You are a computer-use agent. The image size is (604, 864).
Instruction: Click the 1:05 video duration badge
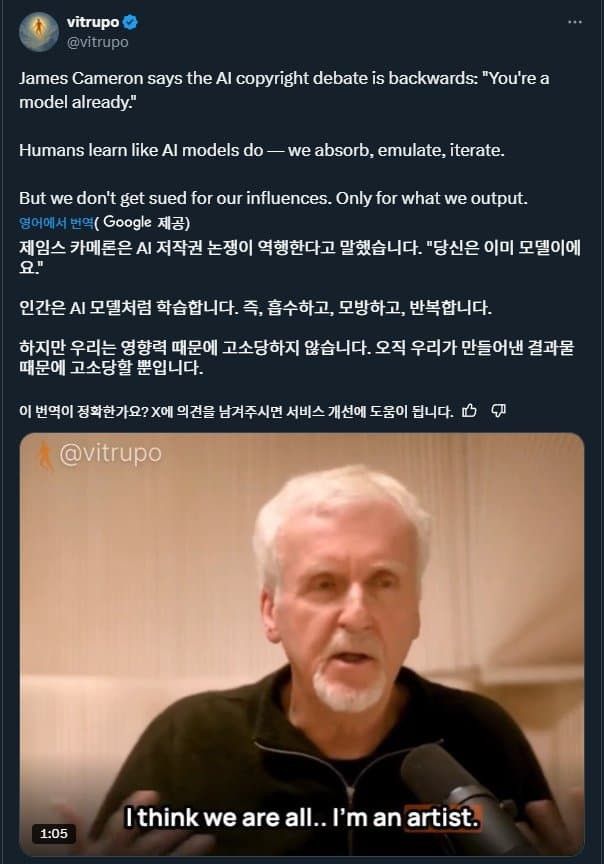click(54, 834)
